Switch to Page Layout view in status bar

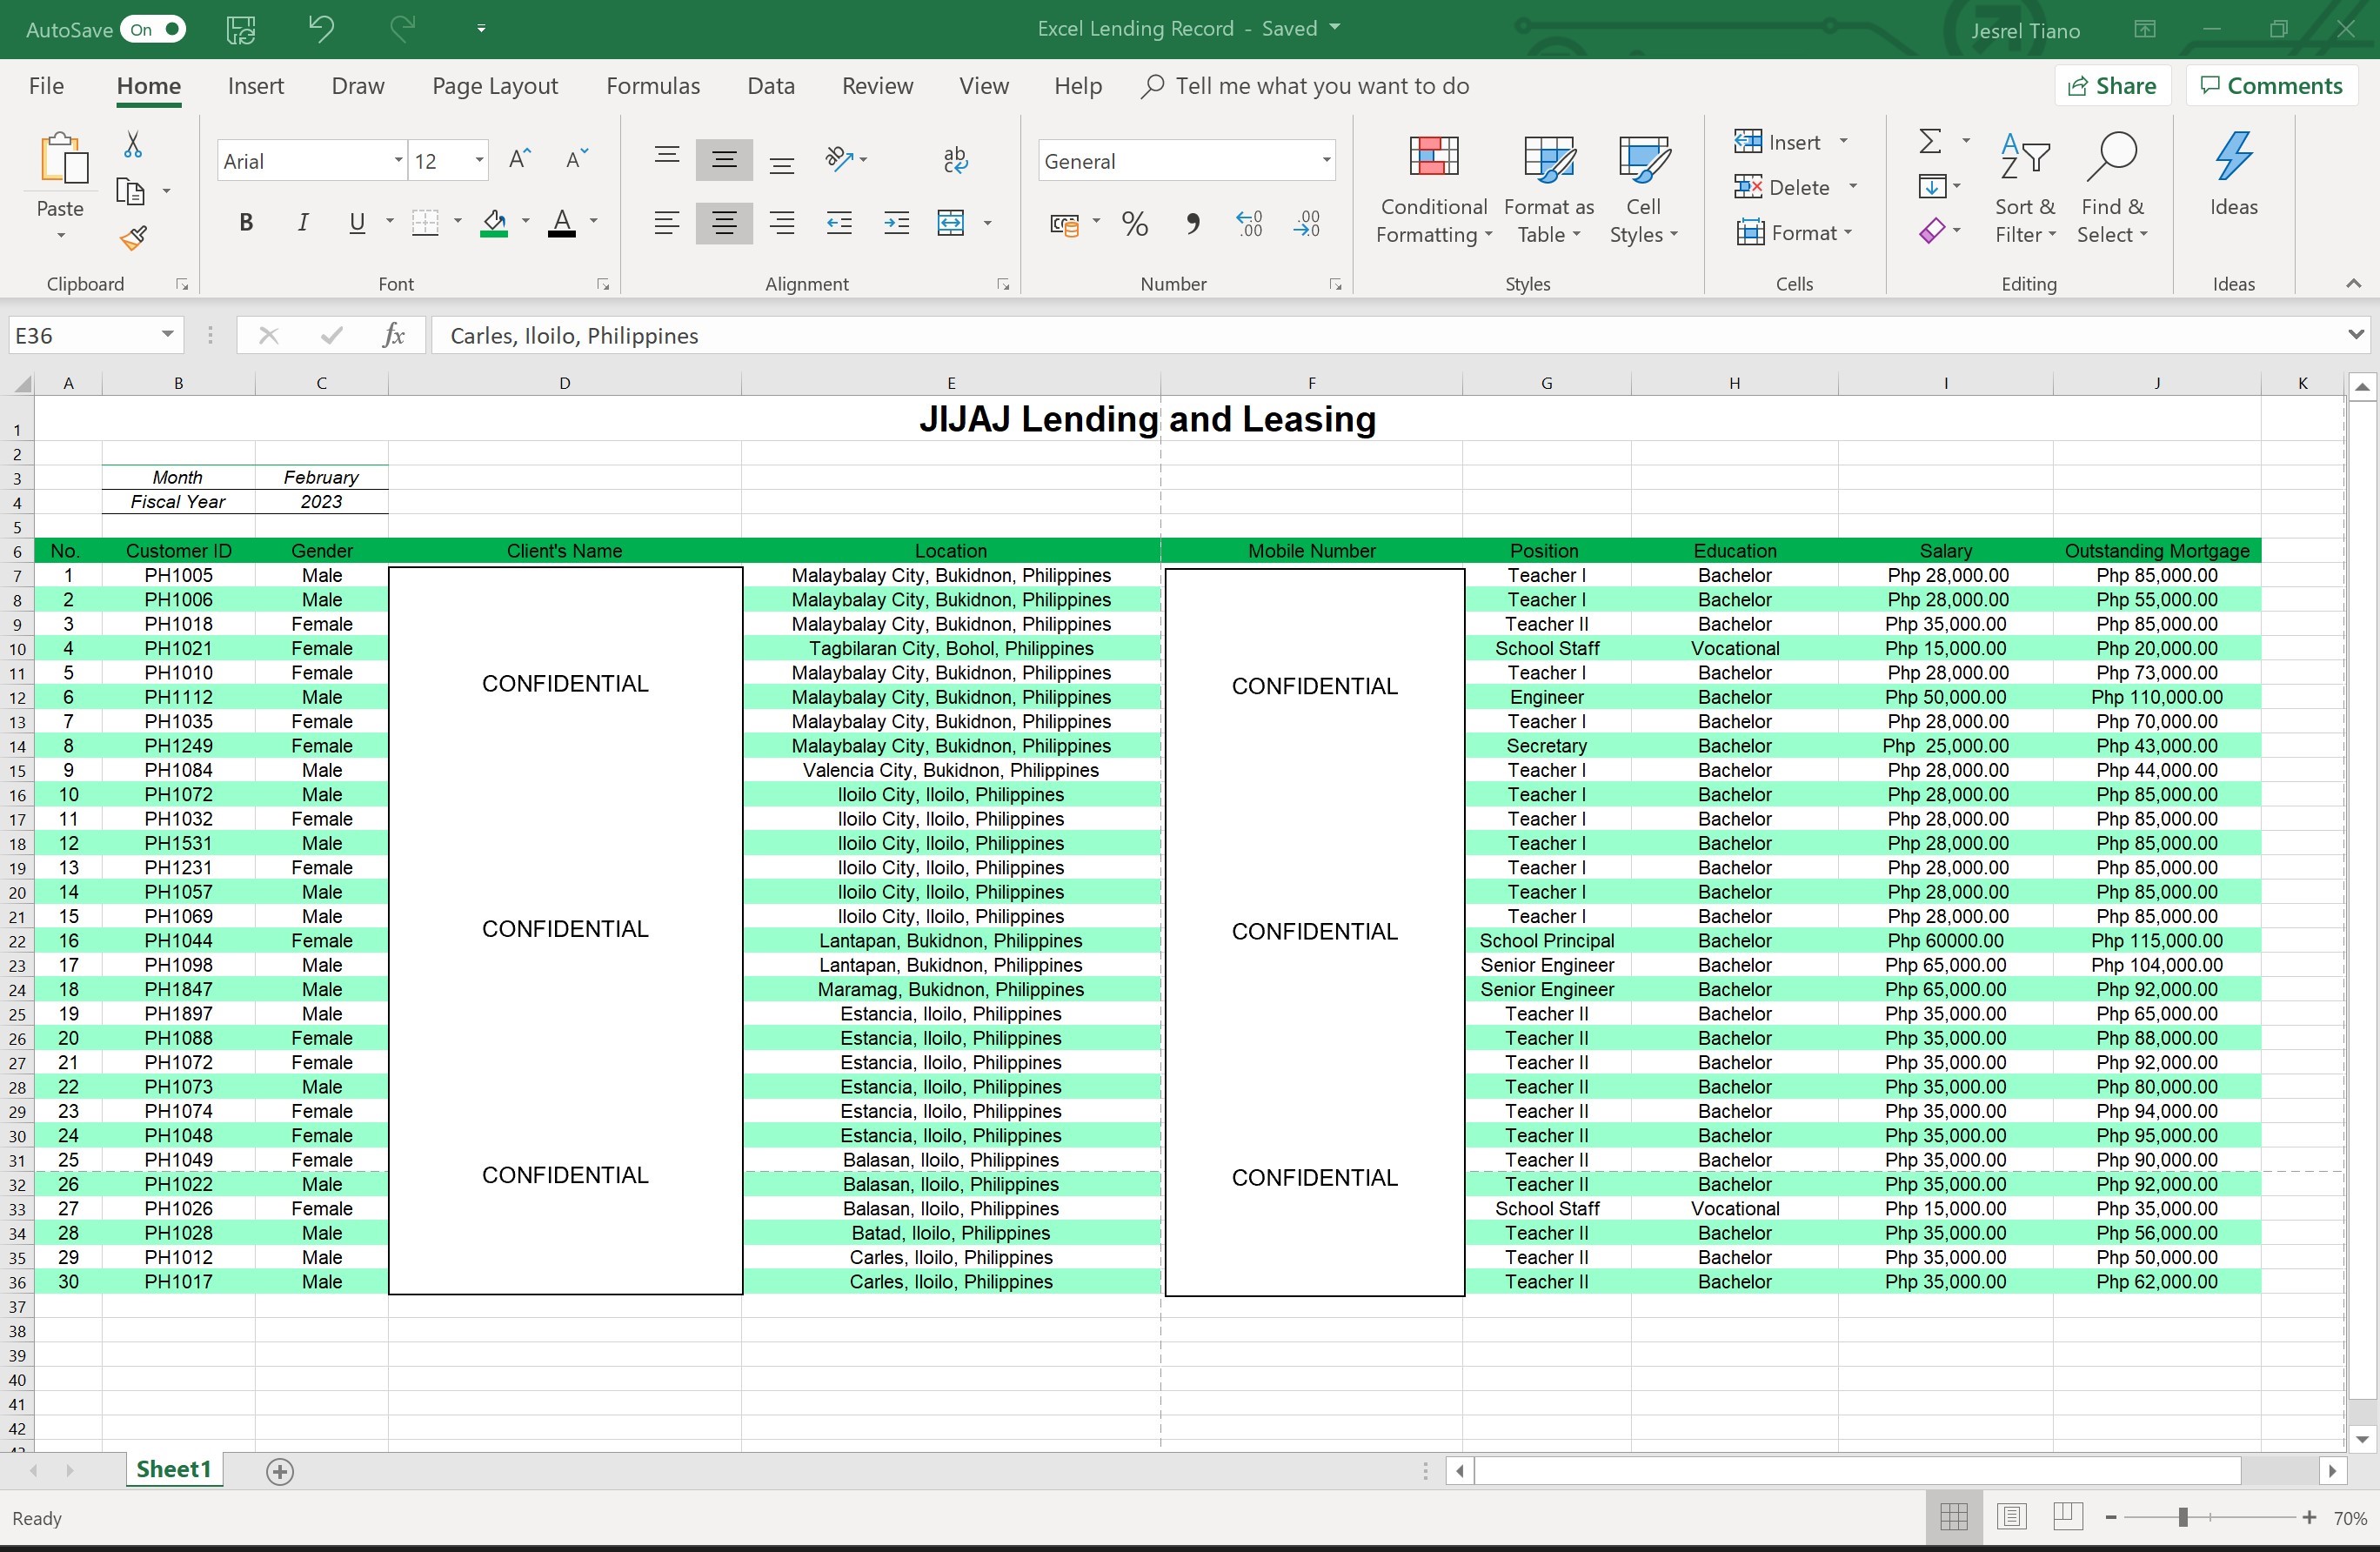click(x=2011, y=1517)
